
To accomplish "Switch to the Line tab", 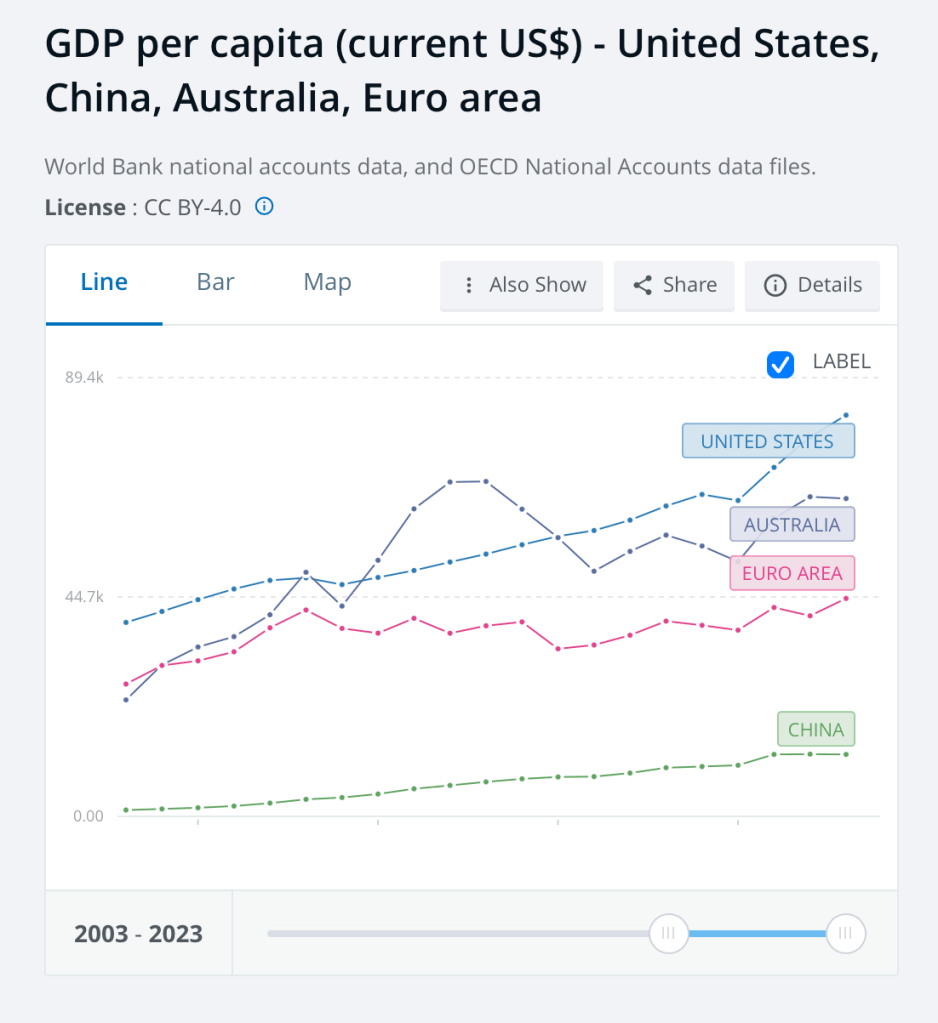I will tap(104, 283).
